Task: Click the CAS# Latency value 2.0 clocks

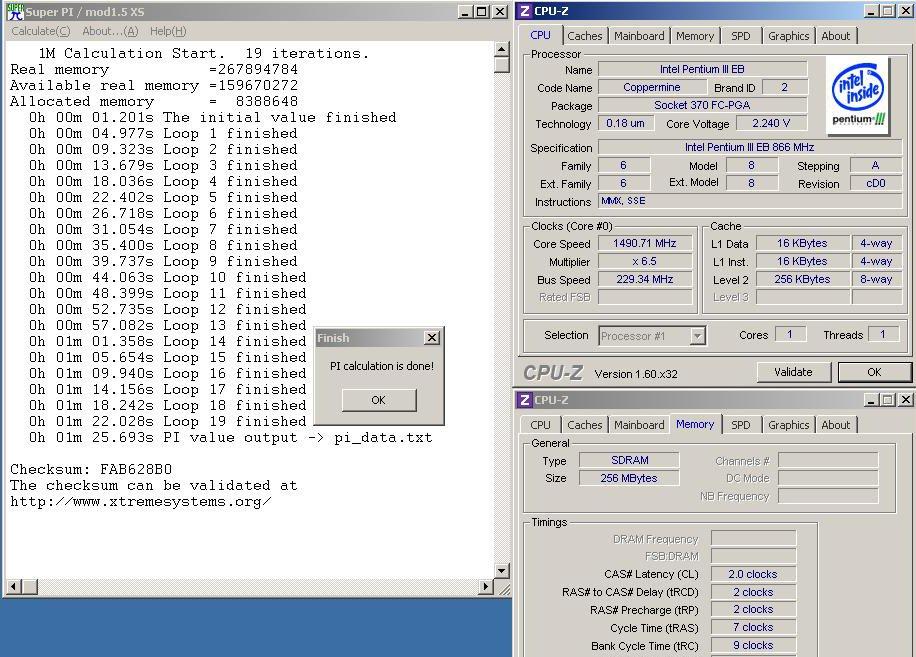Action: coord(753,575)
